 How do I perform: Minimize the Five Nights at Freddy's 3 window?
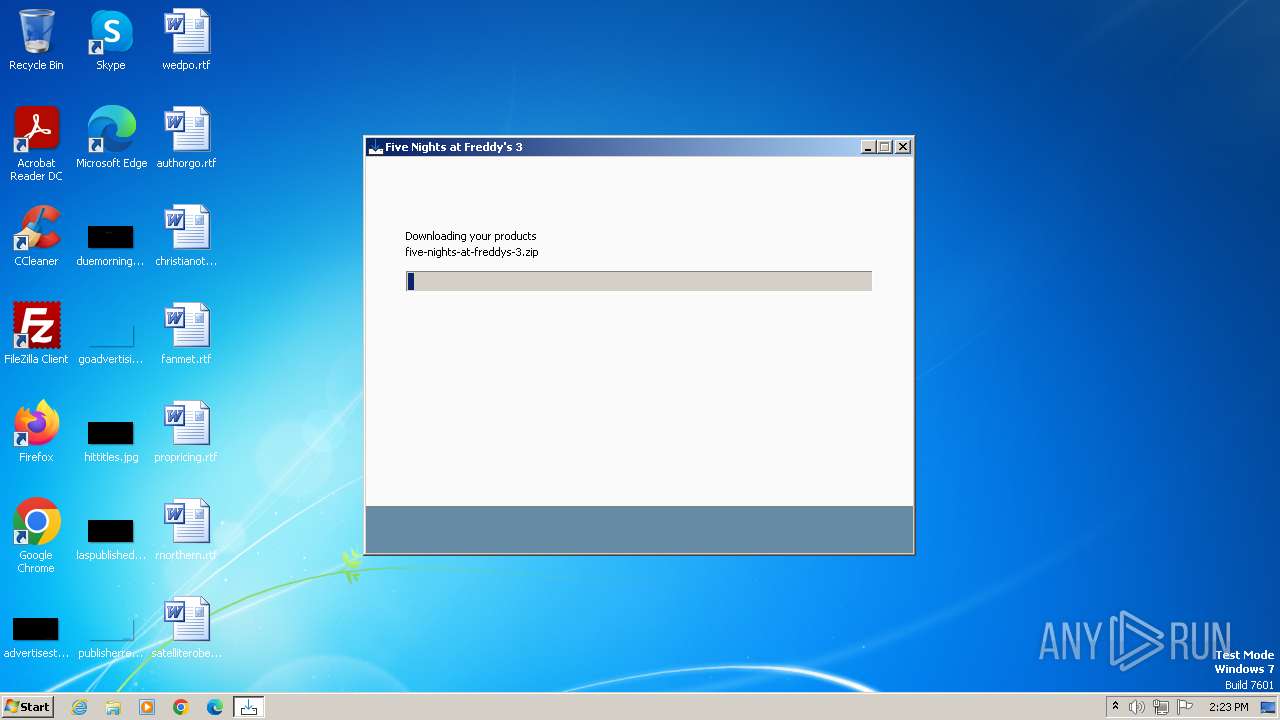click(x=868, y=147)
